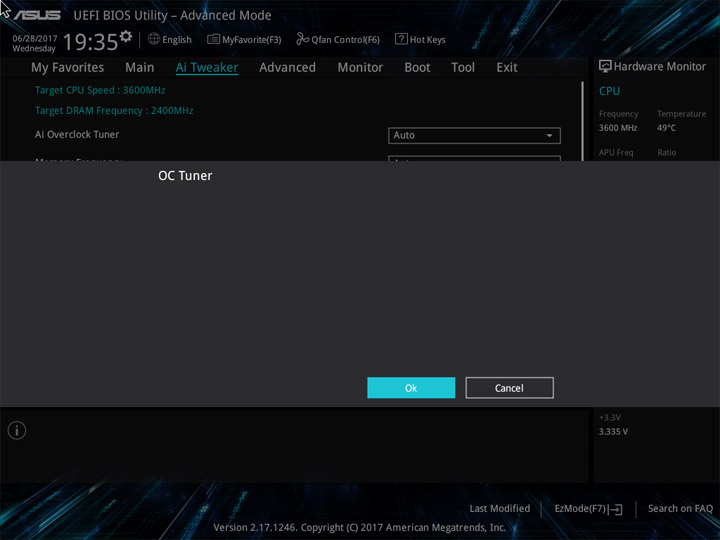The width and height of the screenshot is (720, 540).
Task: Click the gear icon beside the clock
Action: point(126,36)
